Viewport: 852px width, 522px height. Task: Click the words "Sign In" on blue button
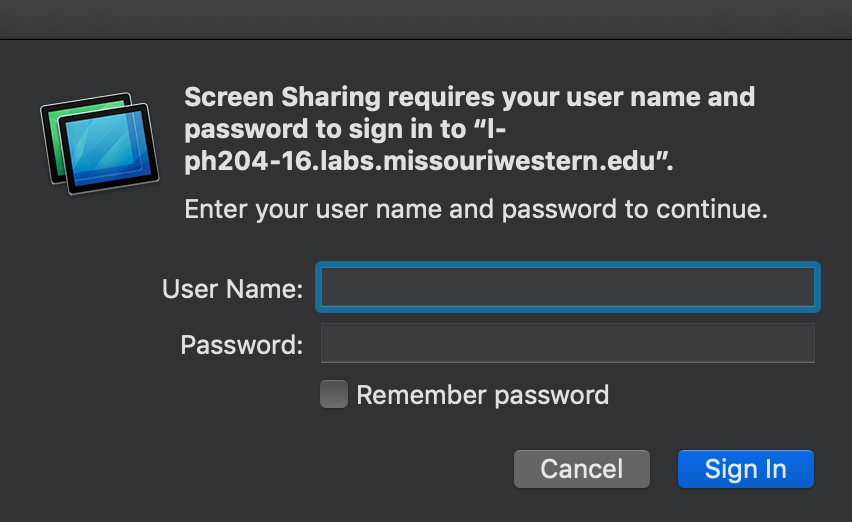point(745,469)
